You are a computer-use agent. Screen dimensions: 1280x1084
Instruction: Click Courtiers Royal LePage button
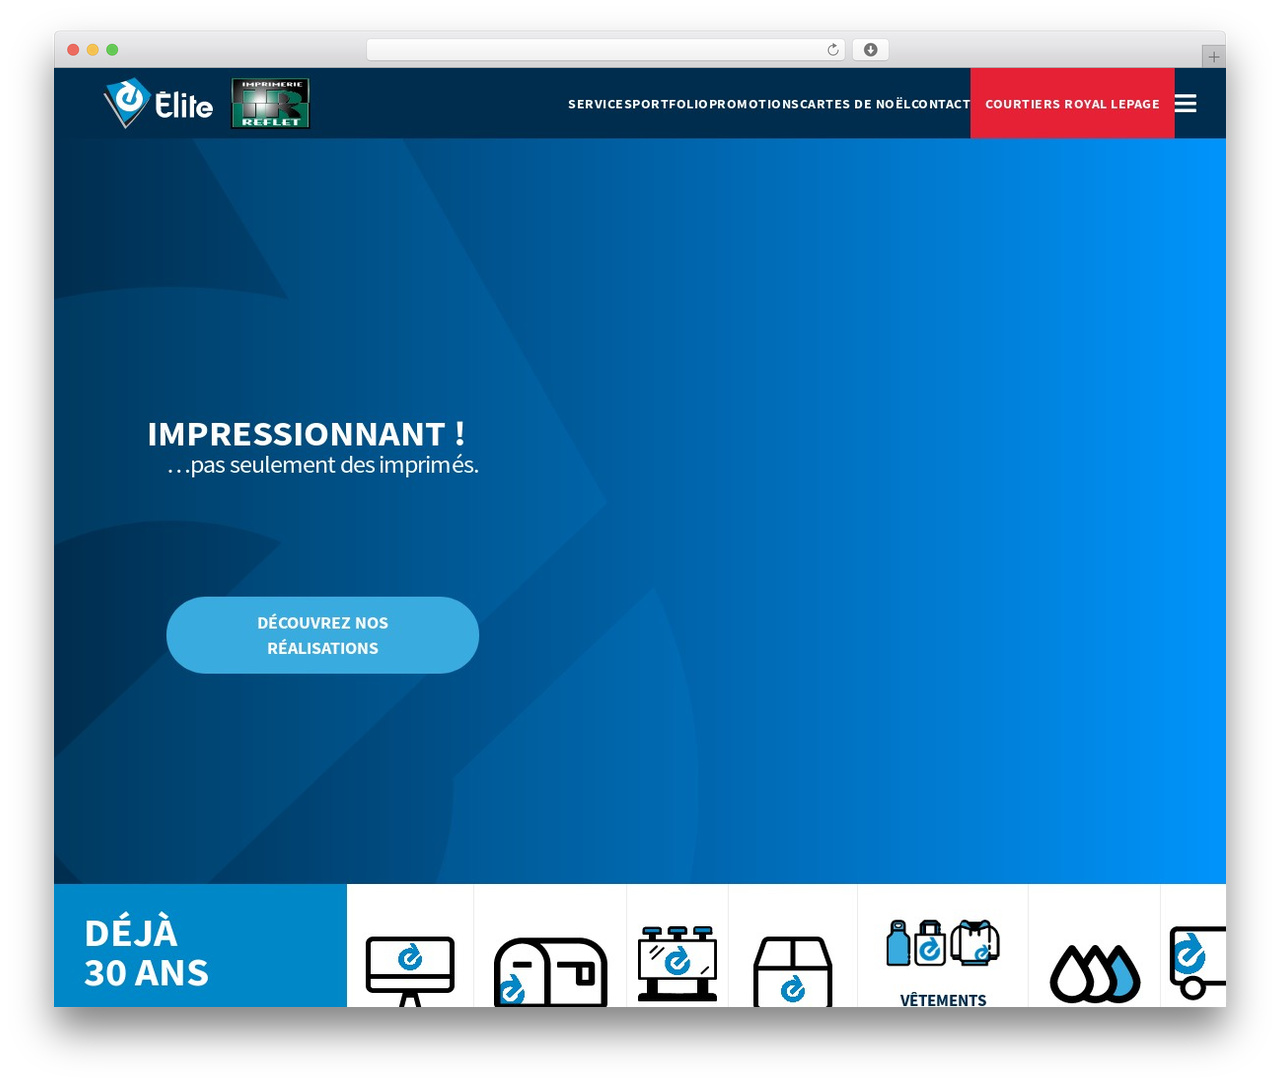1072,103
